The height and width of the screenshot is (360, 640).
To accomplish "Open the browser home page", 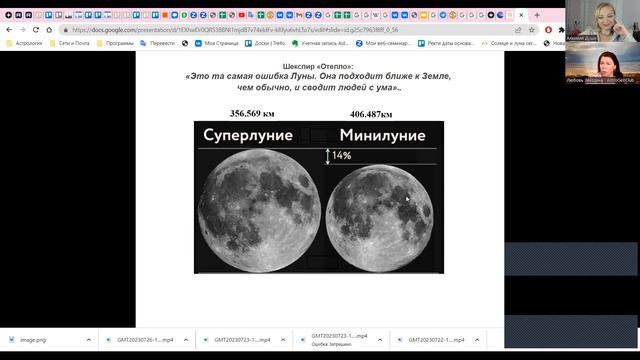I will 49,30.
